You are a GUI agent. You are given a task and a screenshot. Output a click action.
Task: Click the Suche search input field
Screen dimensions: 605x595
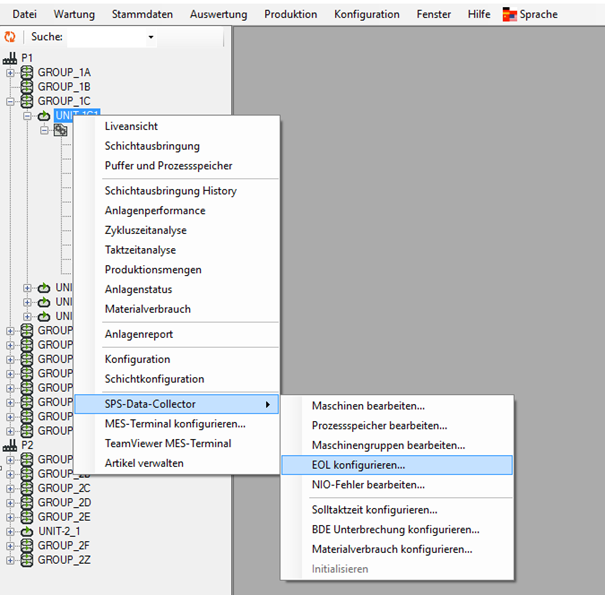pos(104,37)
